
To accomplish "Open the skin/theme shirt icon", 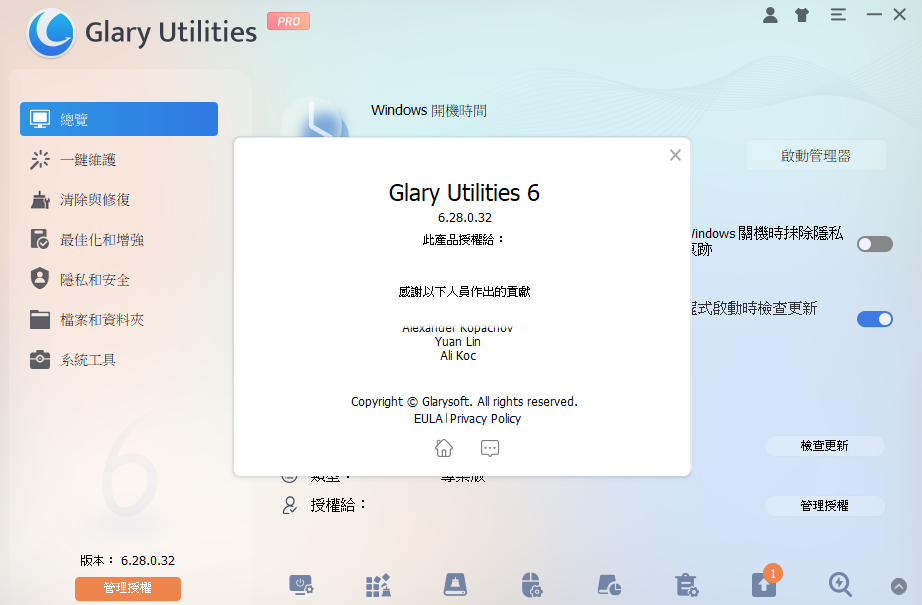I will [802, 15].
